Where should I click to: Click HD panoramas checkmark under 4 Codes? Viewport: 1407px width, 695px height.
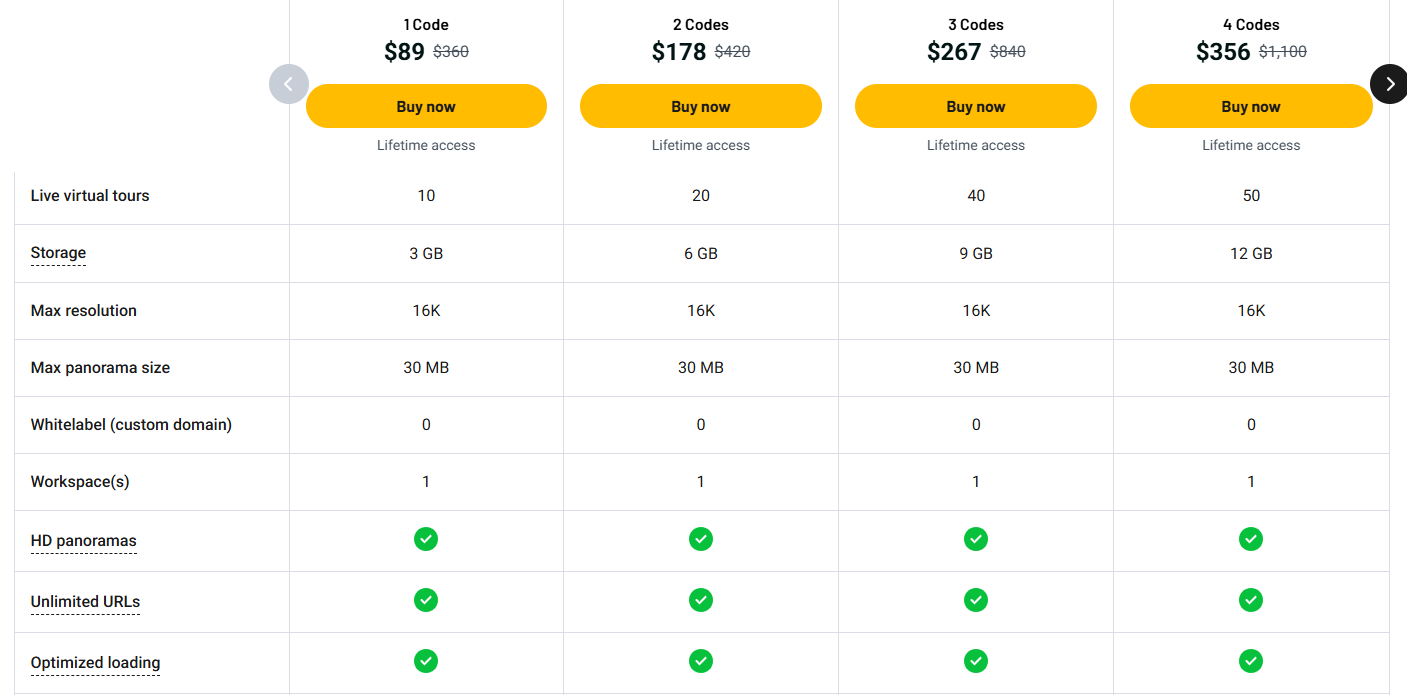[1251, 539]
